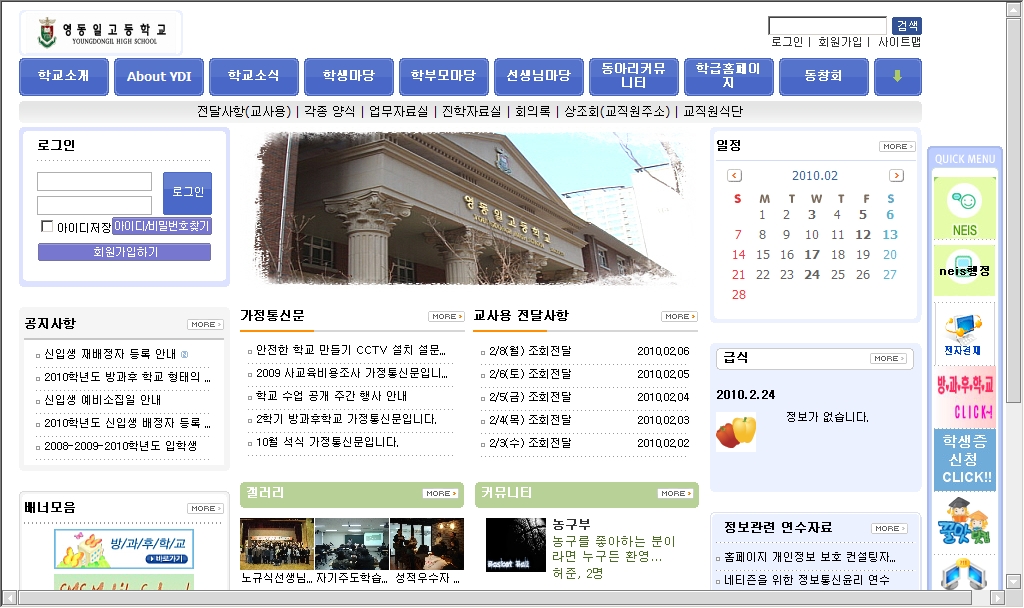Go to previous month in calendar
Image resolution: width=1024 pixels, height=608 pixels.
tap(735, 175)
